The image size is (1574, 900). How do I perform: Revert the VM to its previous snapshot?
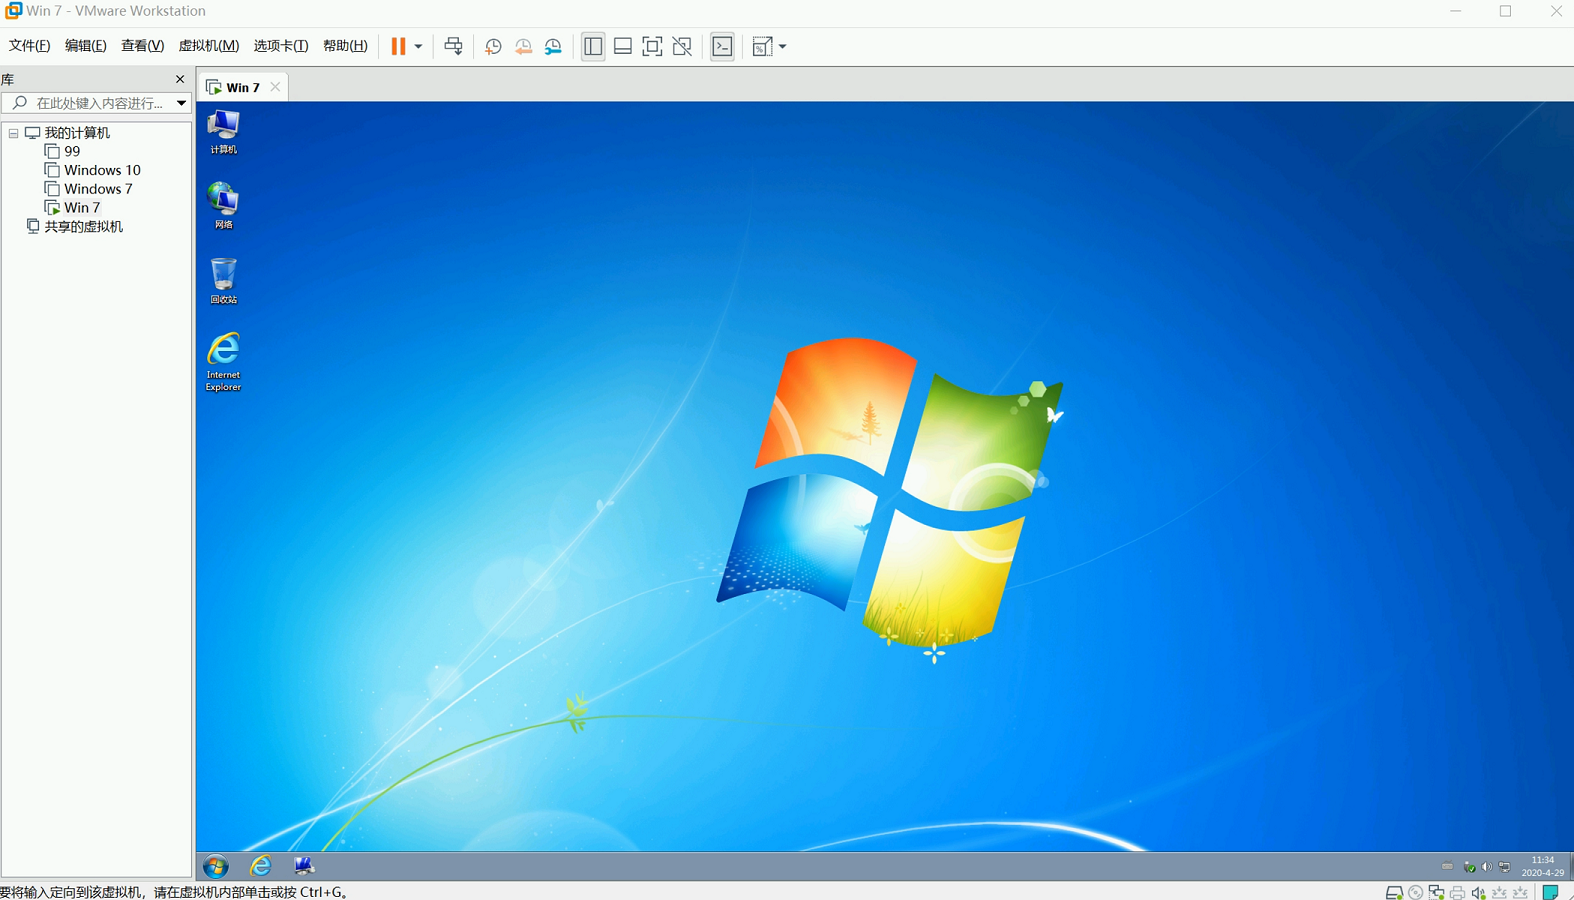[x=523, y=46]
